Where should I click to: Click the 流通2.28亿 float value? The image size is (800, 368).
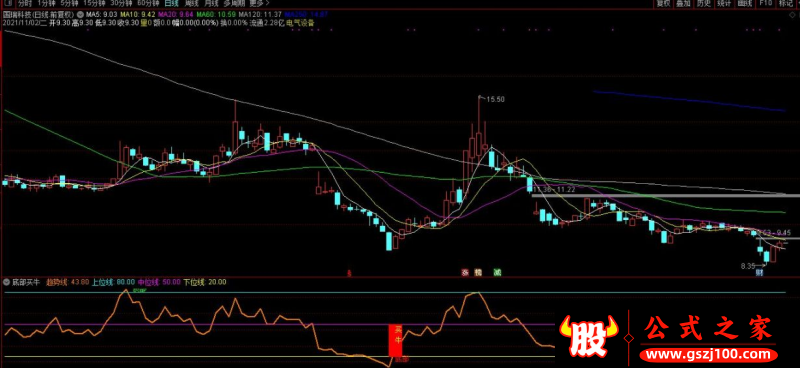coord(267,23)
